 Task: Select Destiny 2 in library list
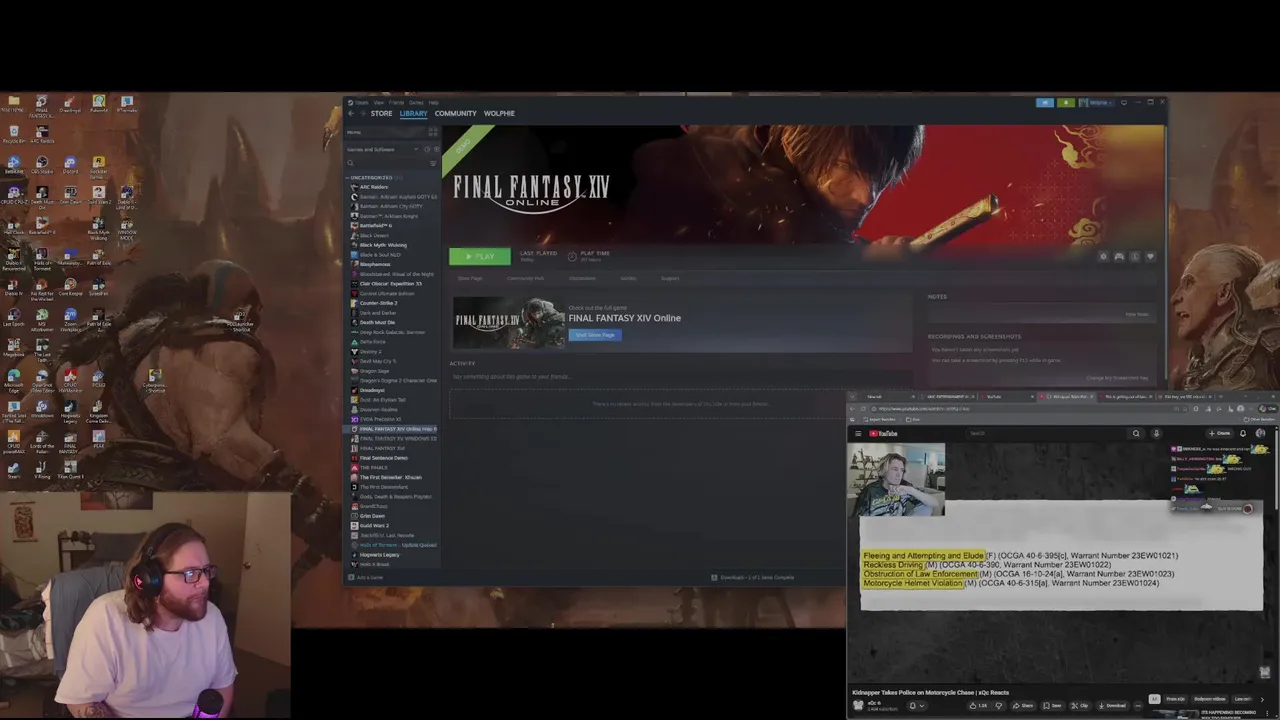(x=370, y=352)
